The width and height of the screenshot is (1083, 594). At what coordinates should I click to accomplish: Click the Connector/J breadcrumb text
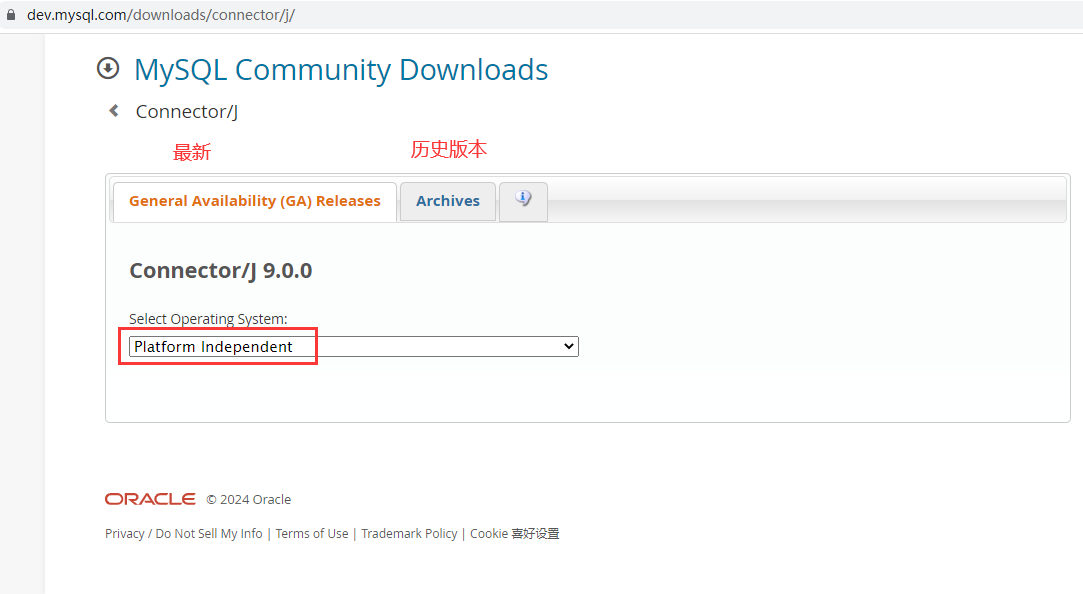tap(186, 111)
